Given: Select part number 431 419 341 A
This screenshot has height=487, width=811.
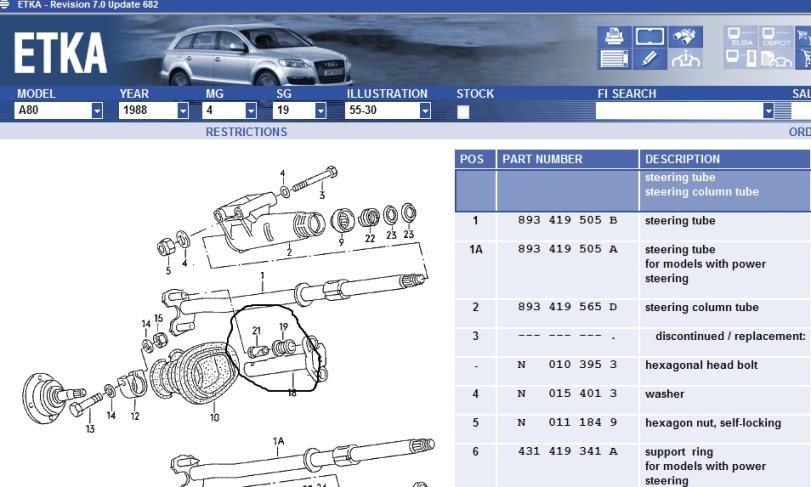Looking at the screenshot, I should [x=567, y=451].
